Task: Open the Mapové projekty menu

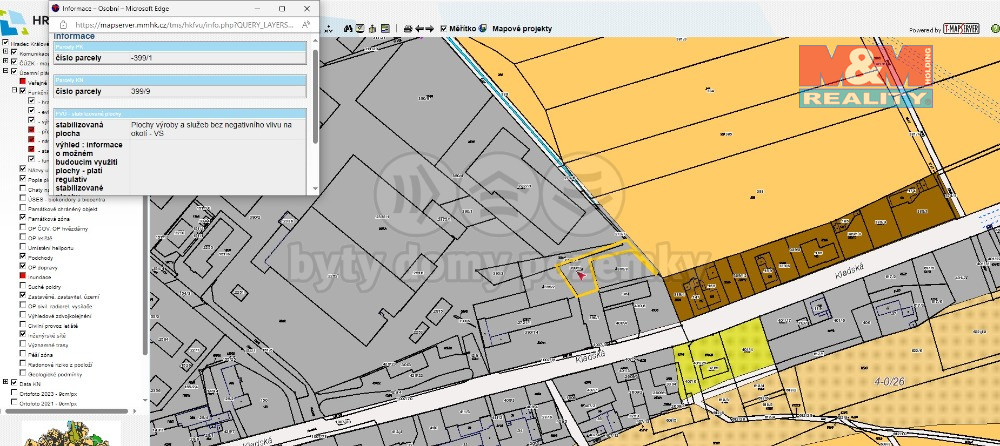Action: pyautogui.click(x=521, y=29)
